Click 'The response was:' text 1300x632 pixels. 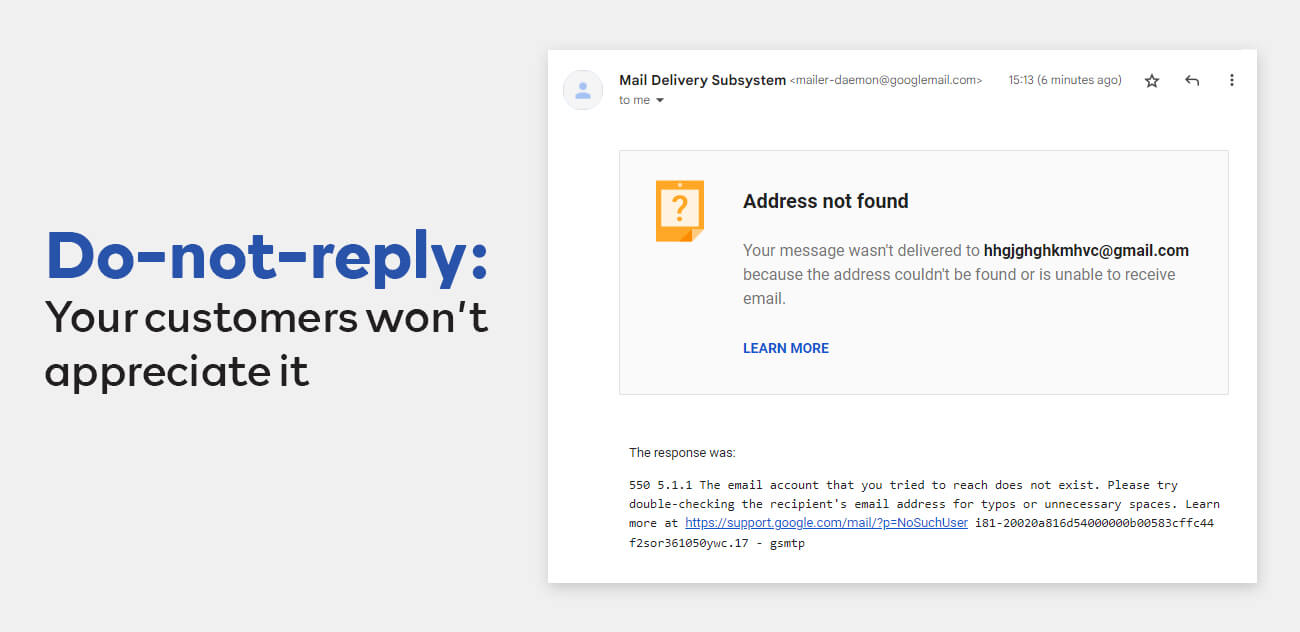(682, 453)
